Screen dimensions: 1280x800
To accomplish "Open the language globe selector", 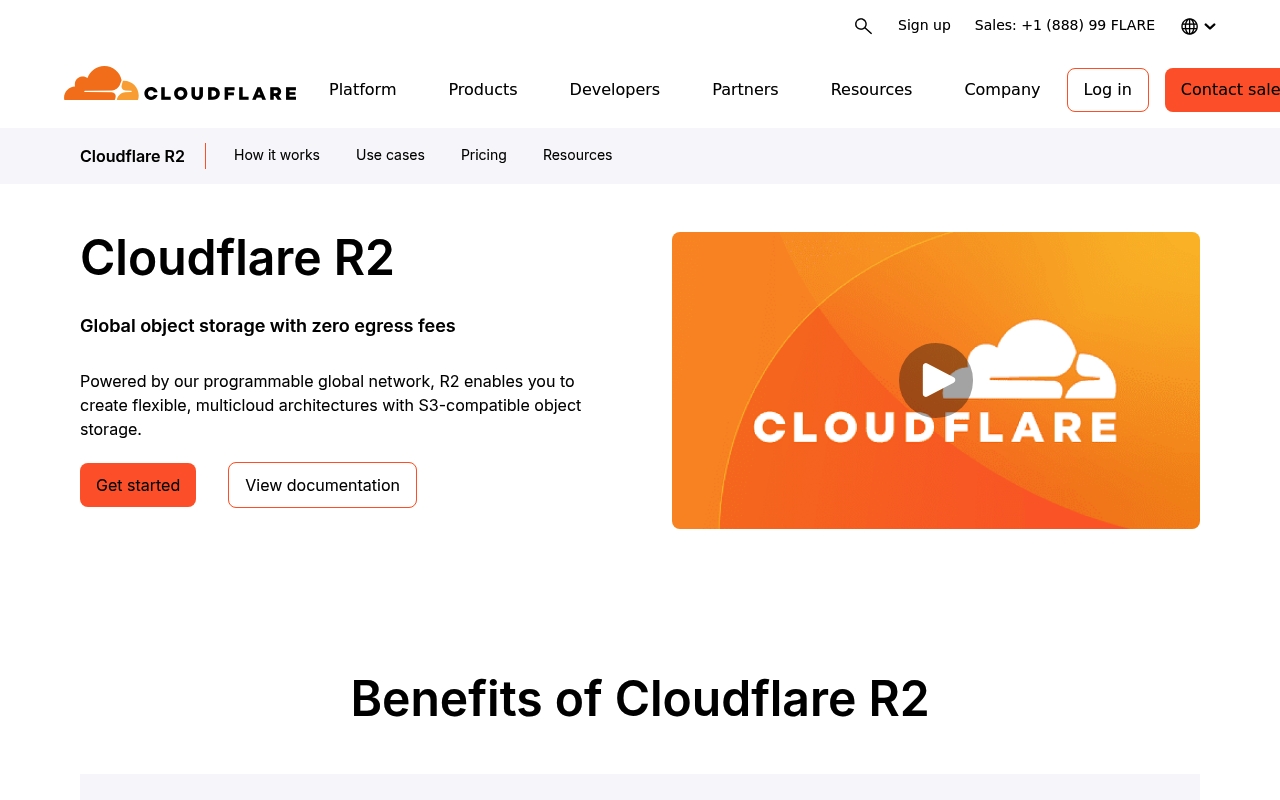I will coord(1198,26).
